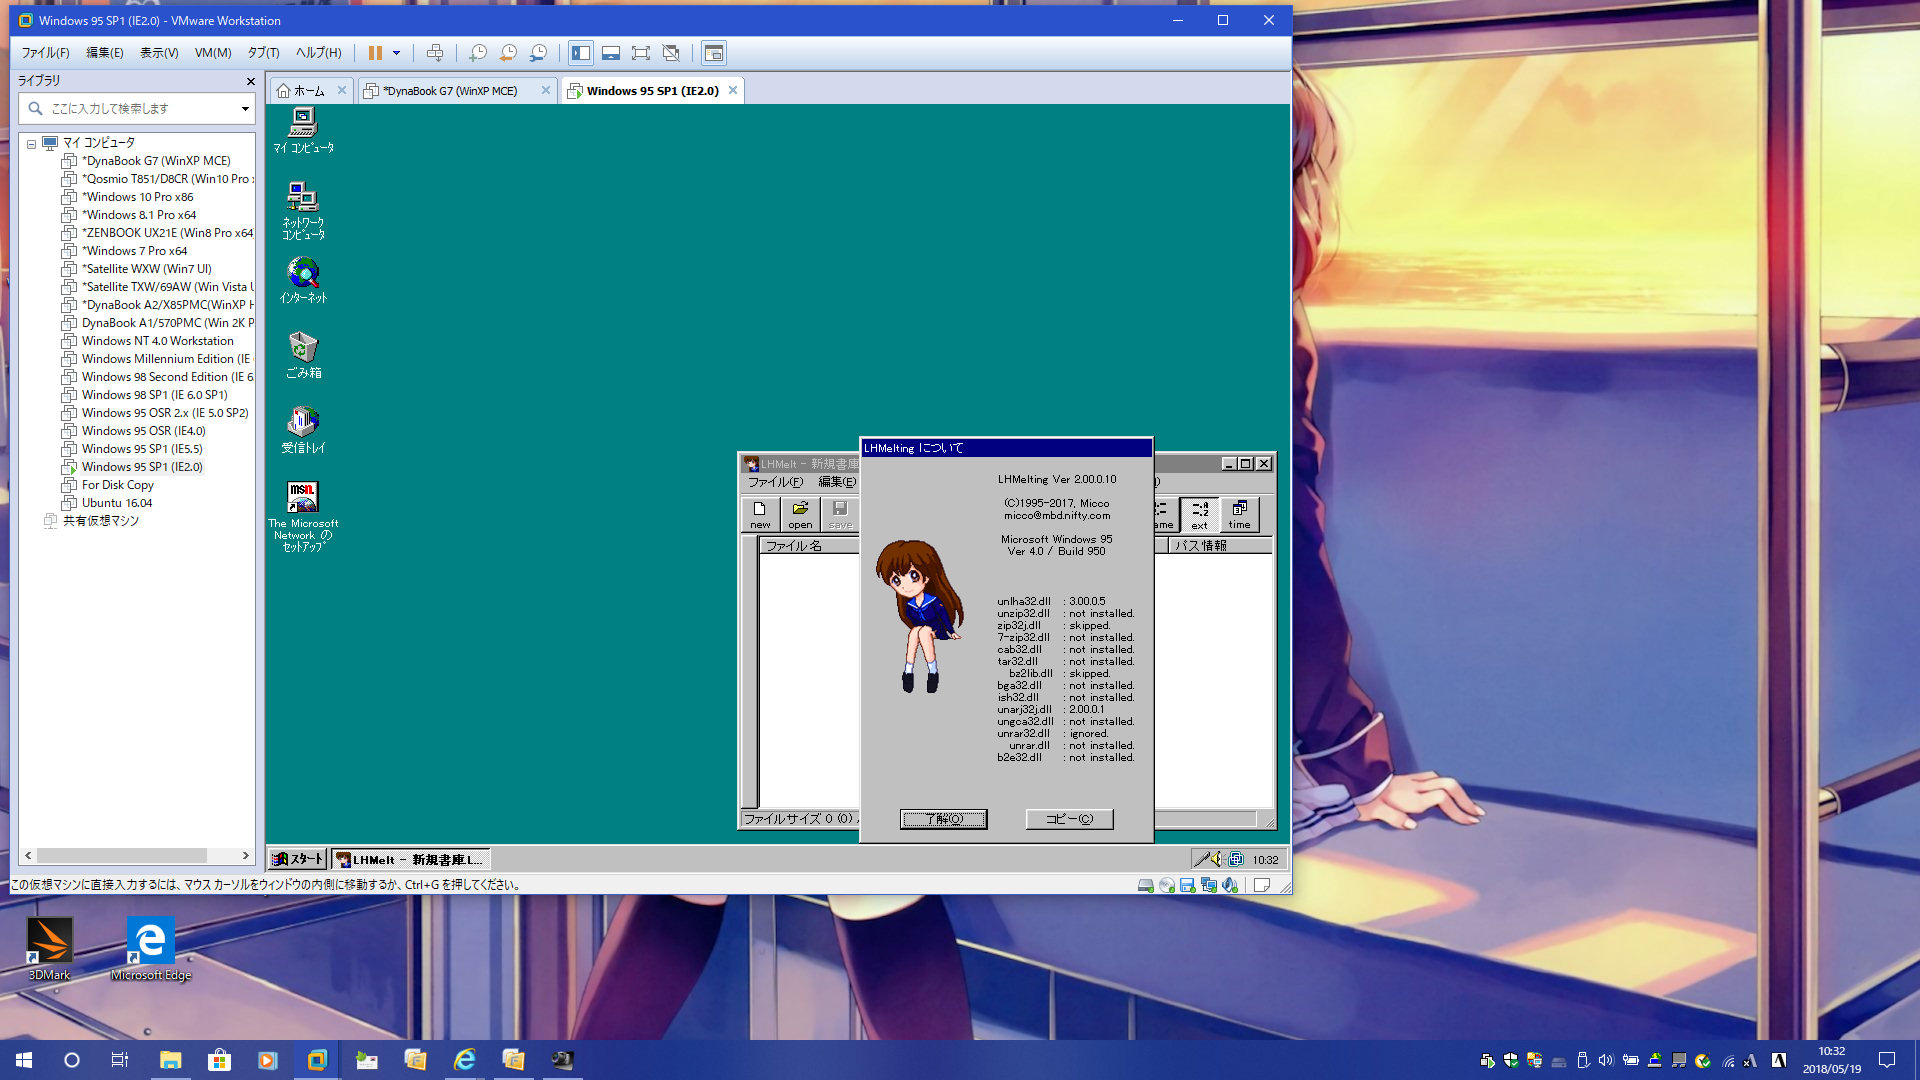Select Windows NT 4.0 Workstation VM

click(148, 341)
